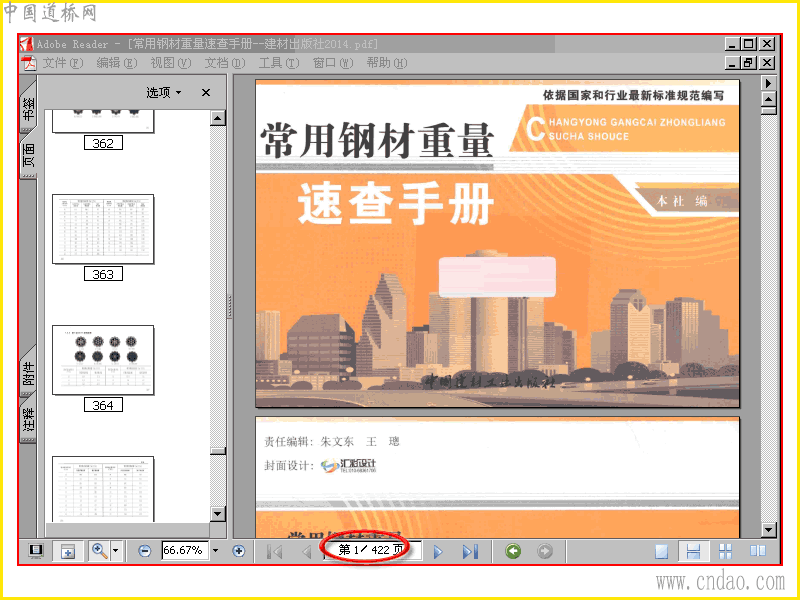Switch to single page layout
This screenshot has height=600, width=800.
point(661,551)
